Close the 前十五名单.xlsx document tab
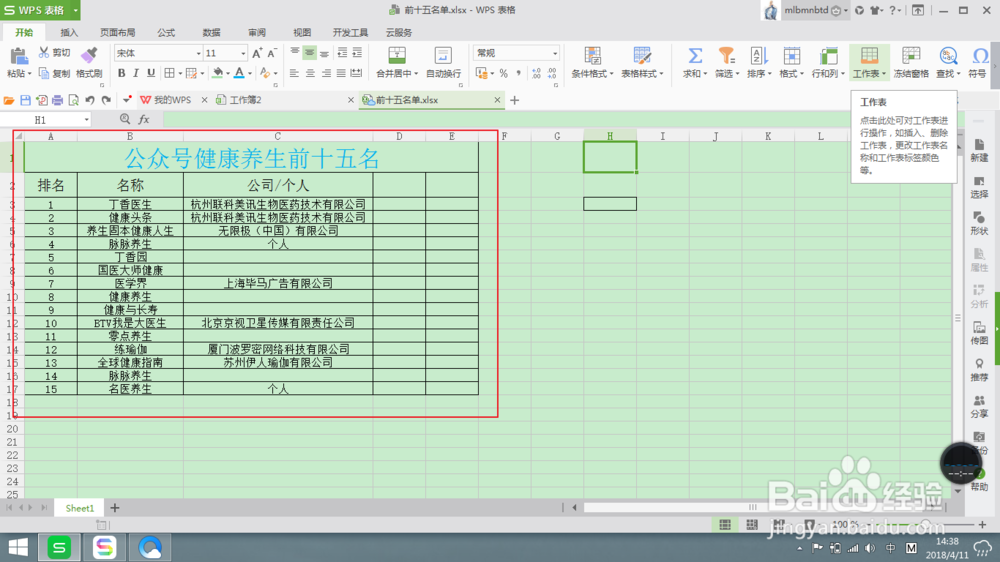 point(497,100)
